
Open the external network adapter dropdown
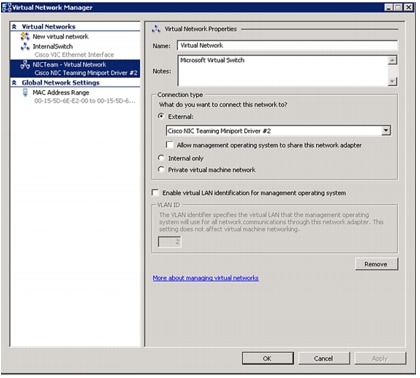[386, 131]
